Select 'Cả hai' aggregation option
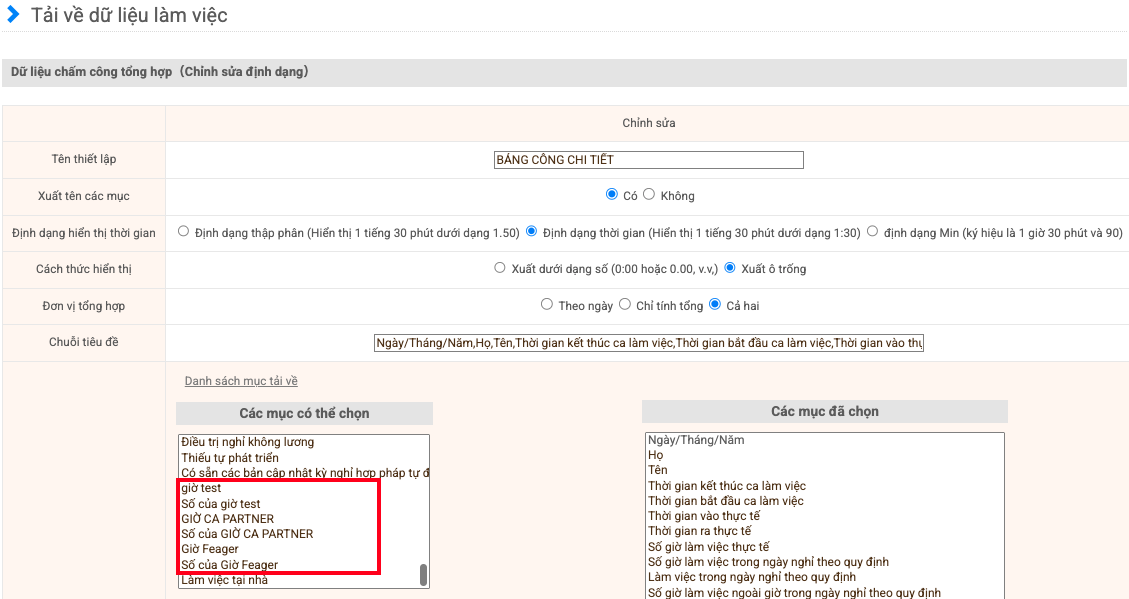The width and height of the screenshot is (1129, 599). [x=714, y=305]
